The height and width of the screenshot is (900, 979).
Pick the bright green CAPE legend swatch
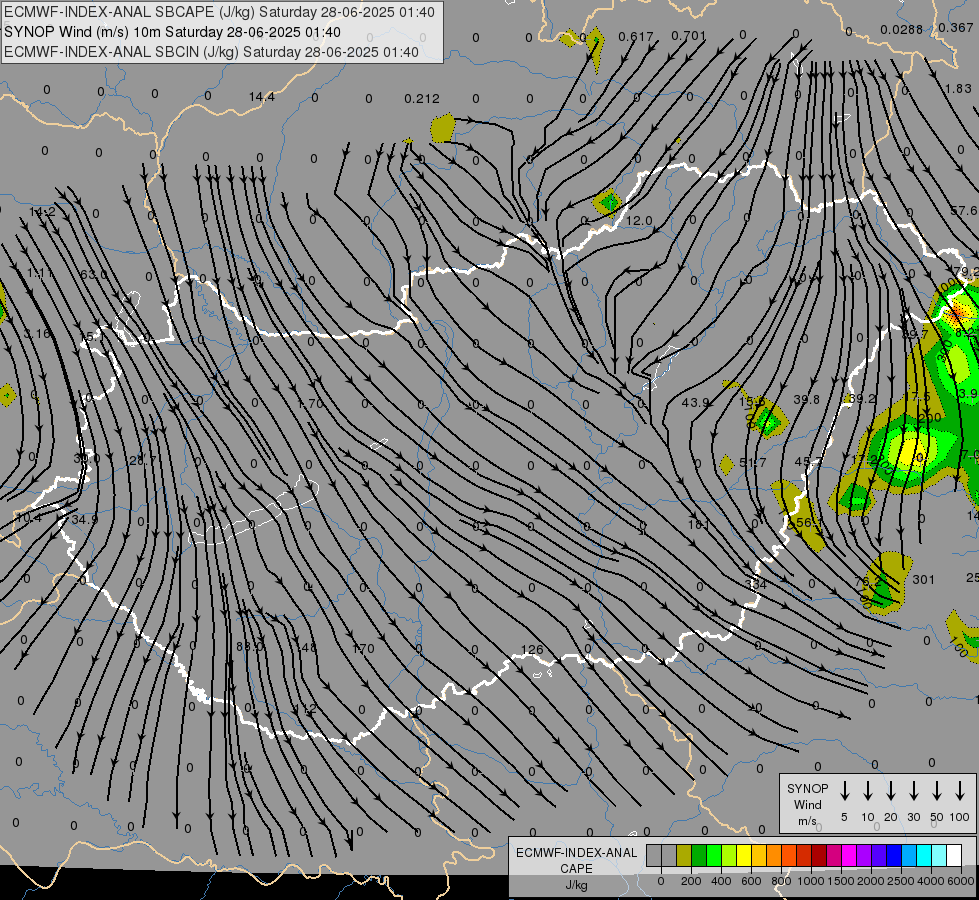(714, 855)
